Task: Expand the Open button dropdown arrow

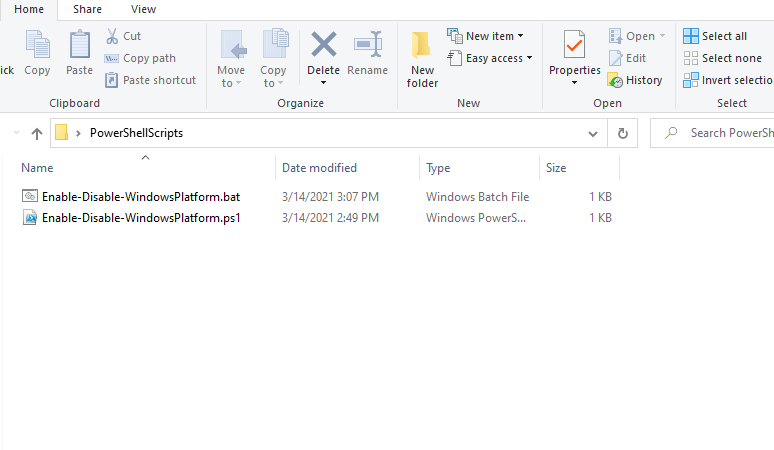Action: (662, 36)
